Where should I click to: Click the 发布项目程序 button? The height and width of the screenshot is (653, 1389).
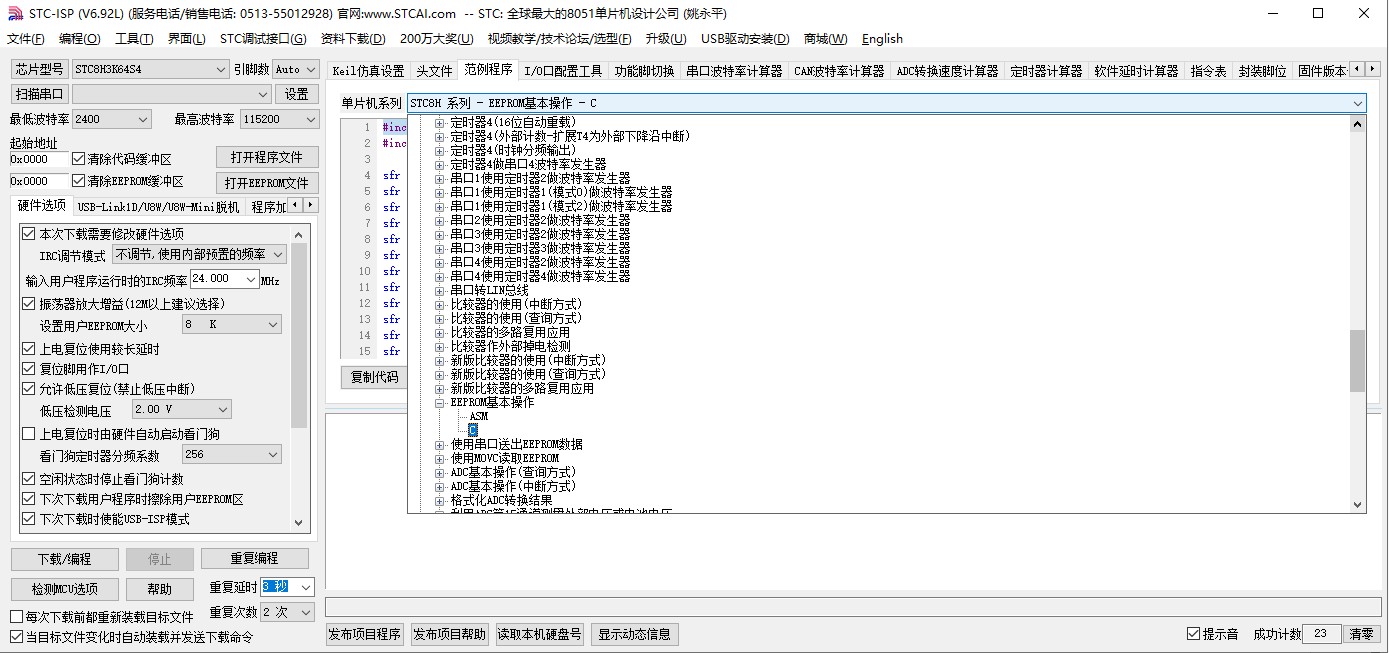coord(364,634)
